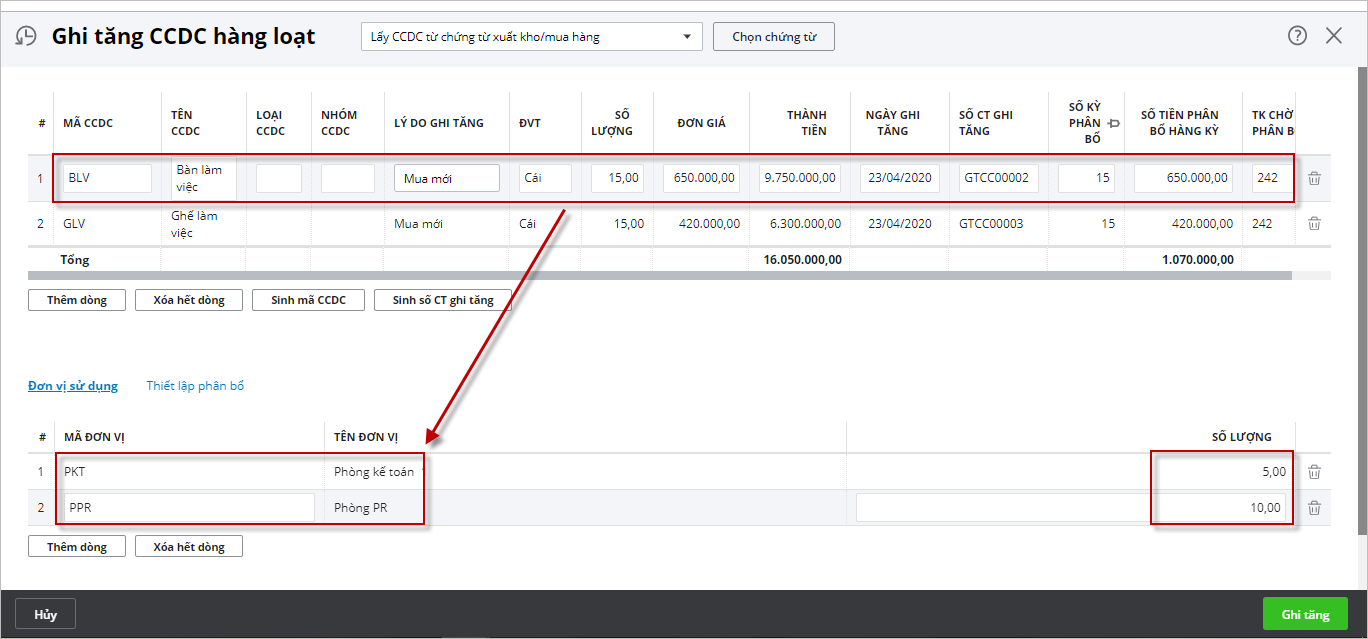Screen dimensions: 1368x639
Task: Click the Sinh số CT ghi tăng button
Action: pyautogui.click(x=443, y=300)
